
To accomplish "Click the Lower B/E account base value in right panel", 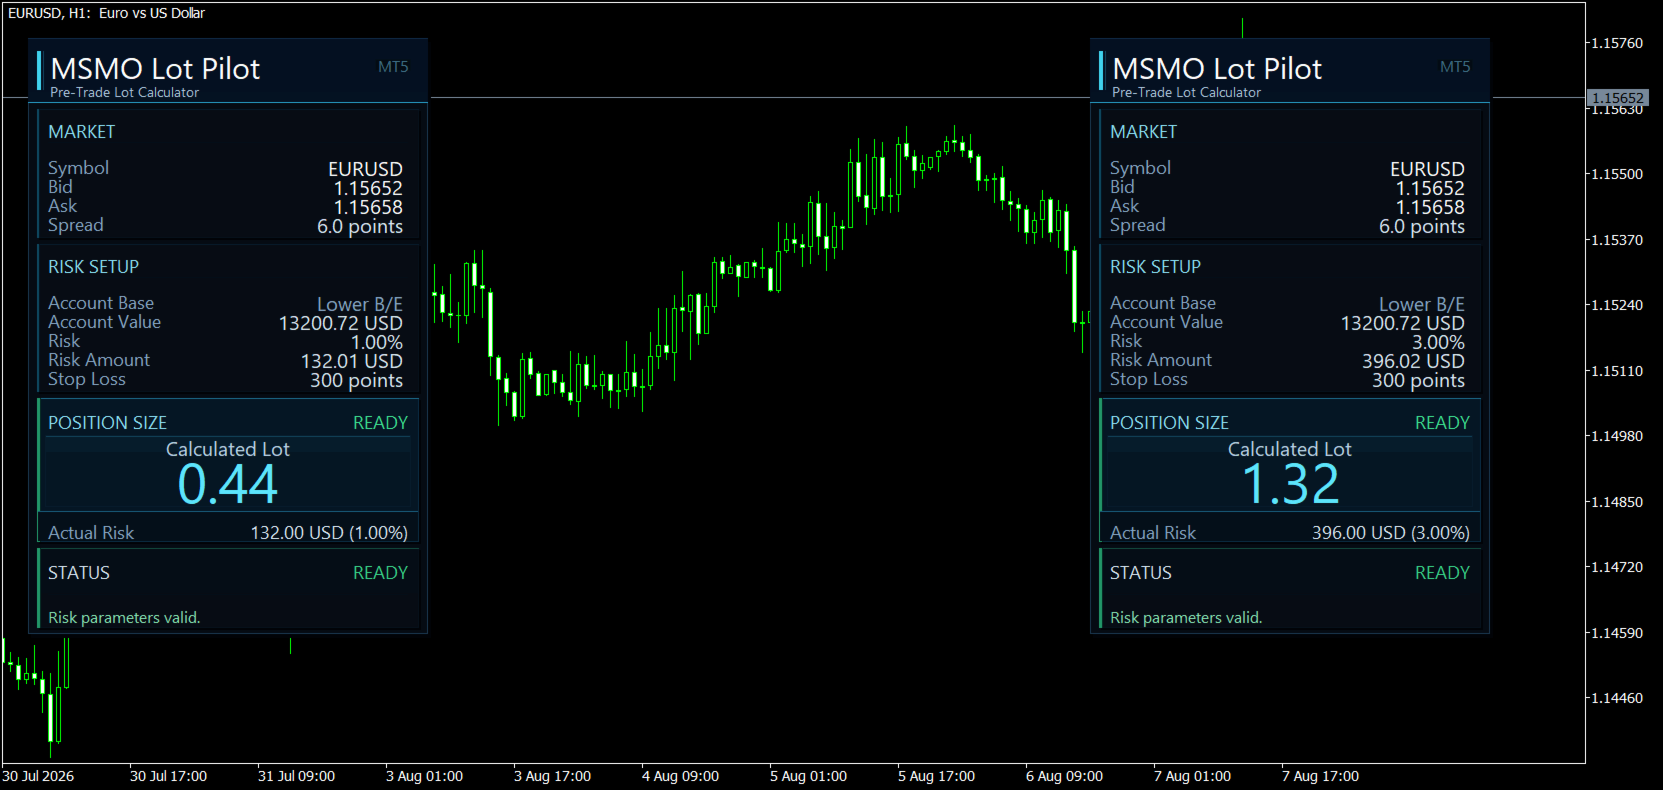I will click(1422, 304).
